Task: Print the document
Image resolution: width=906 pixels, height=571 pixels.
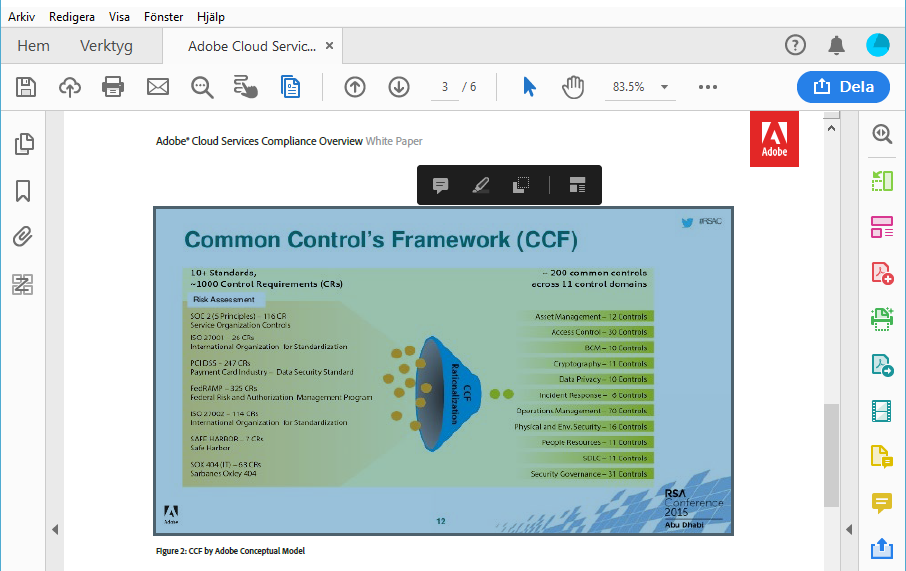Action: (113, 87)
